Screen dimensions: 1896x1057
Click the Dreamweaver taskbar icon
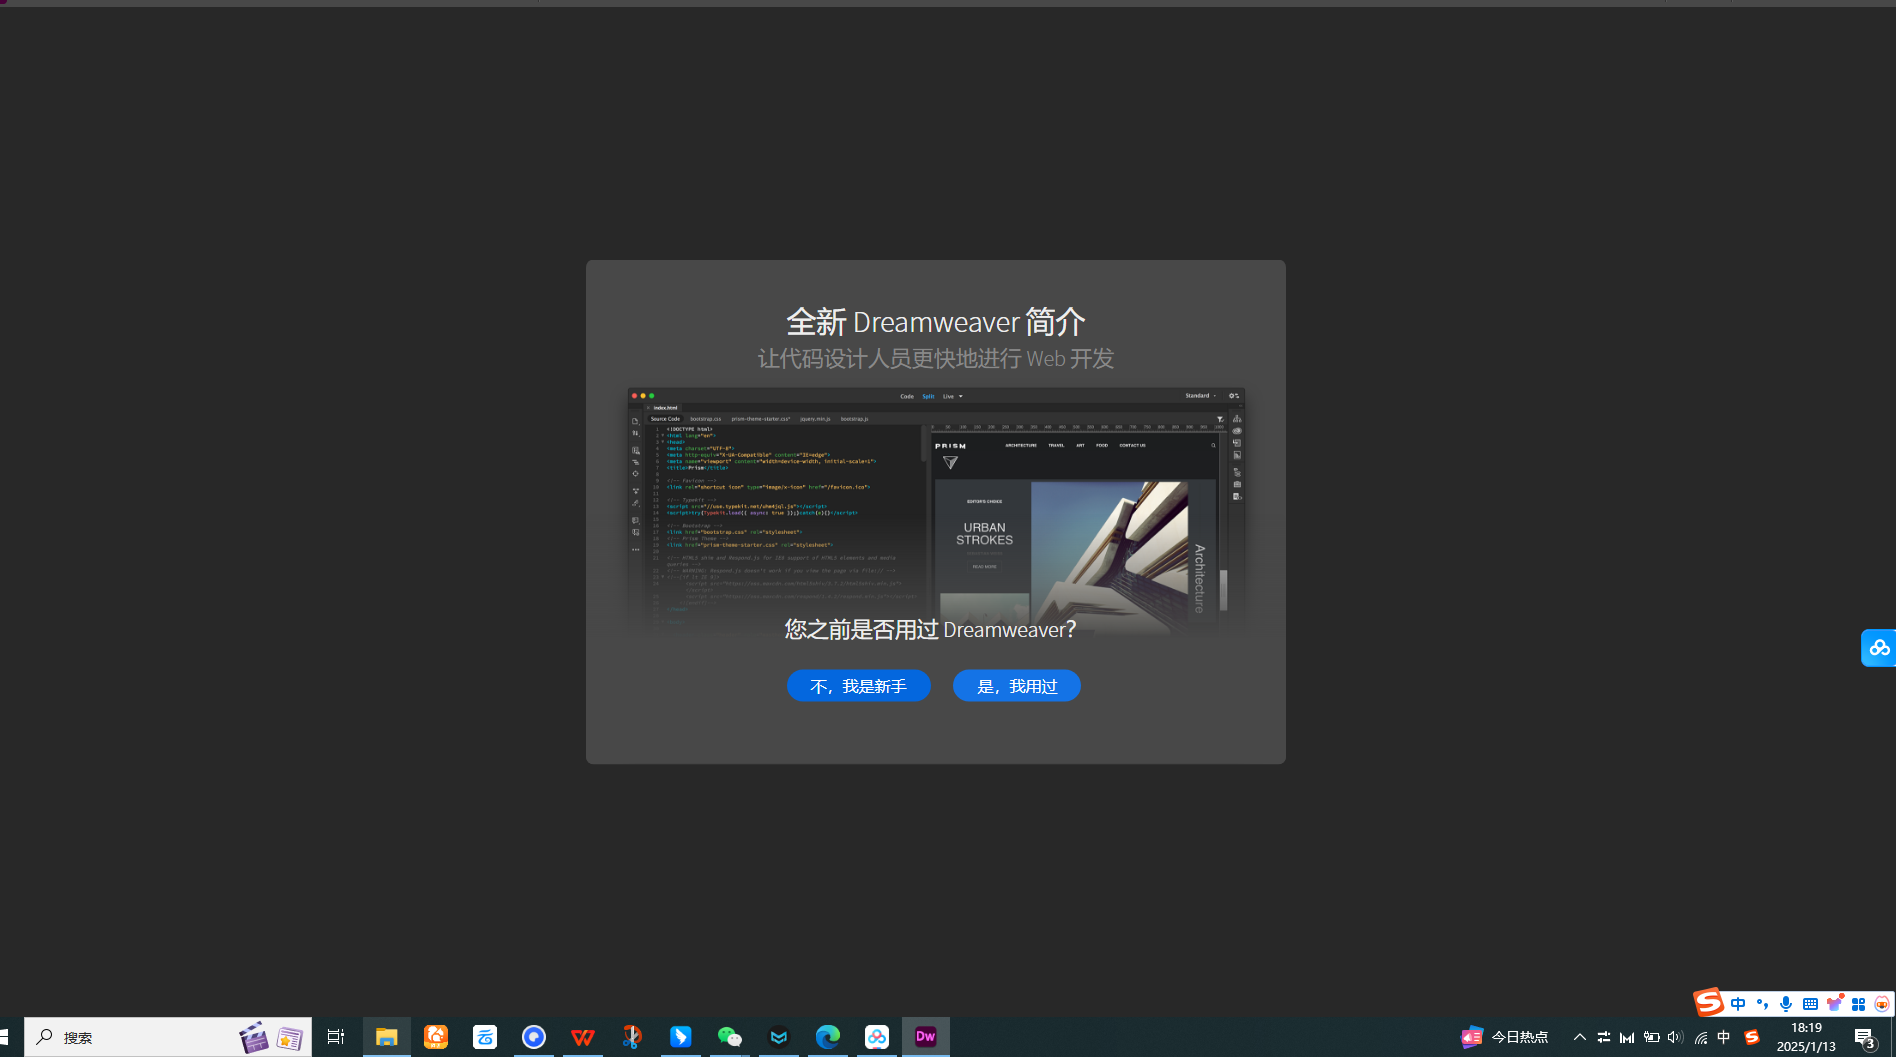click(926, 1037)
